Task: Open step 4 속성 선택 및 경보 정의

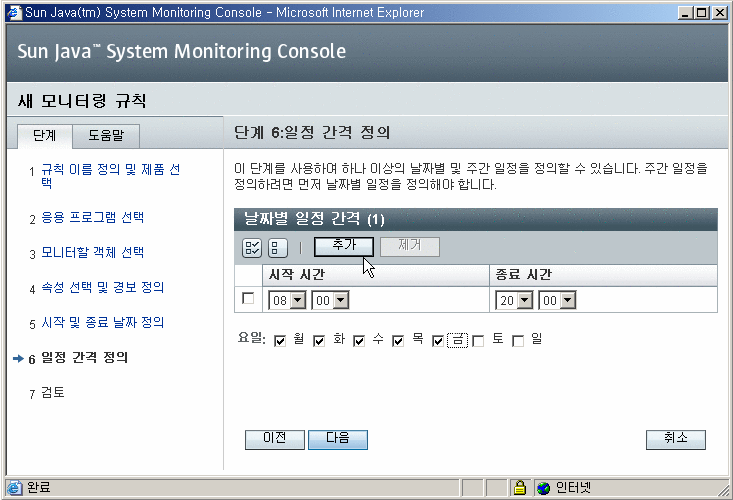Action: [103, 288]
